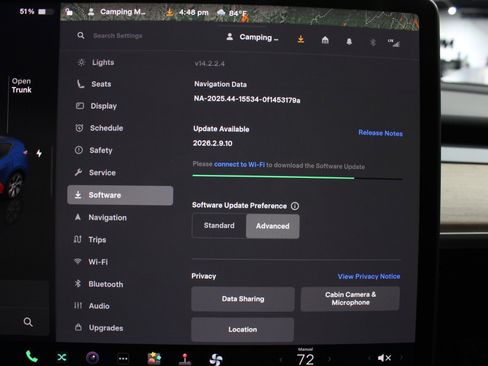
Task: Open the Release Notes link
Action: 380,133
